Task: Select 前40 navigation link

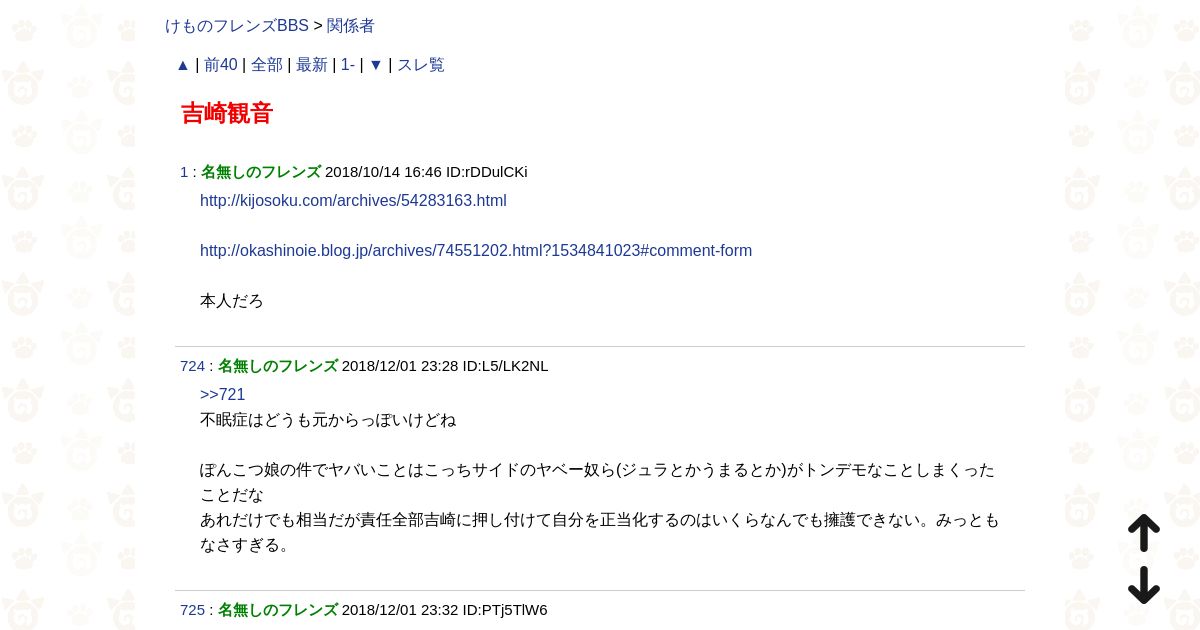Action: pos(221,65)
